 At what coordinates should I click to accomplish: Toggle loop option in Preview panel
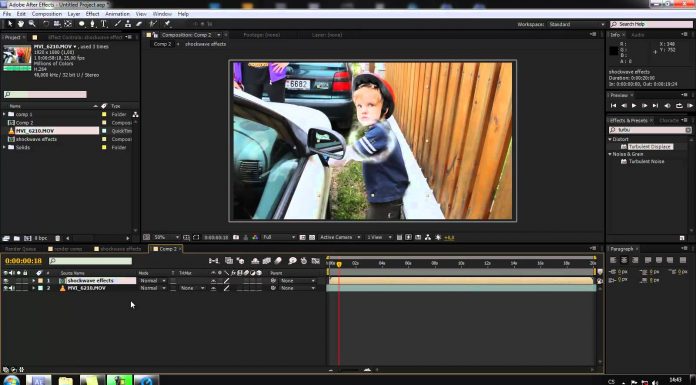(679, 106)
